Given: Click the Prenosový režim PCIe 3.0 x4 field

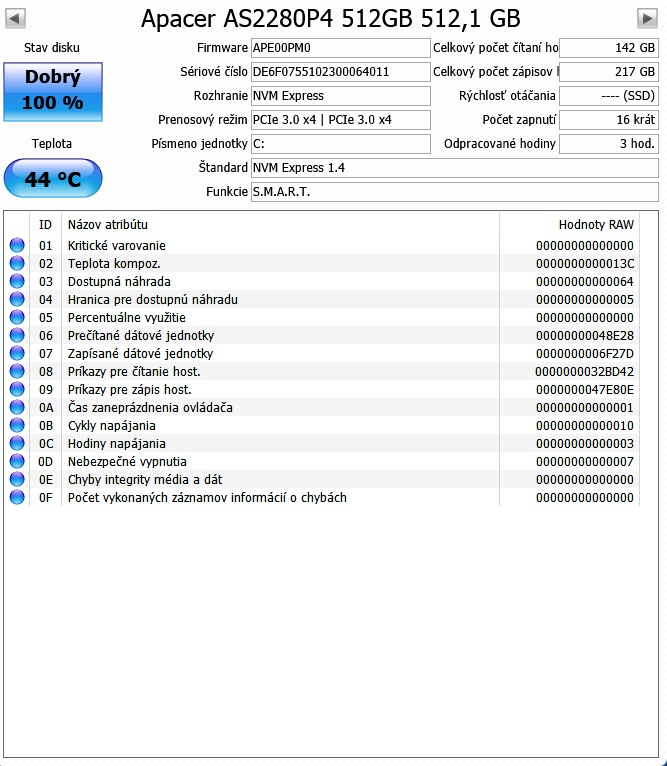Looking at the screenshot, I should pyautogui.click(x=341, y=120).
